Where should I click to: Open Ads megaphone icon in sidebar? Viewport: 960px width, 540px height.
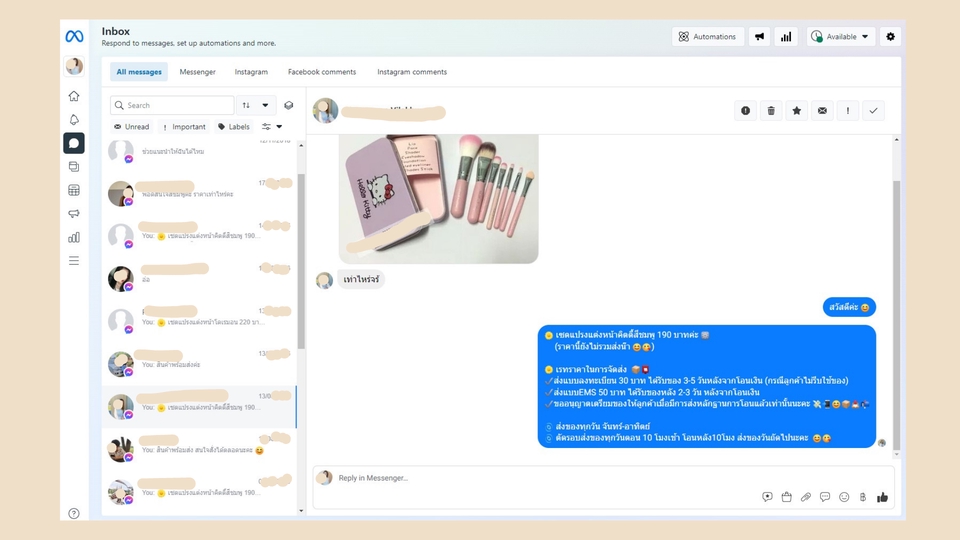tap(74, 214)
